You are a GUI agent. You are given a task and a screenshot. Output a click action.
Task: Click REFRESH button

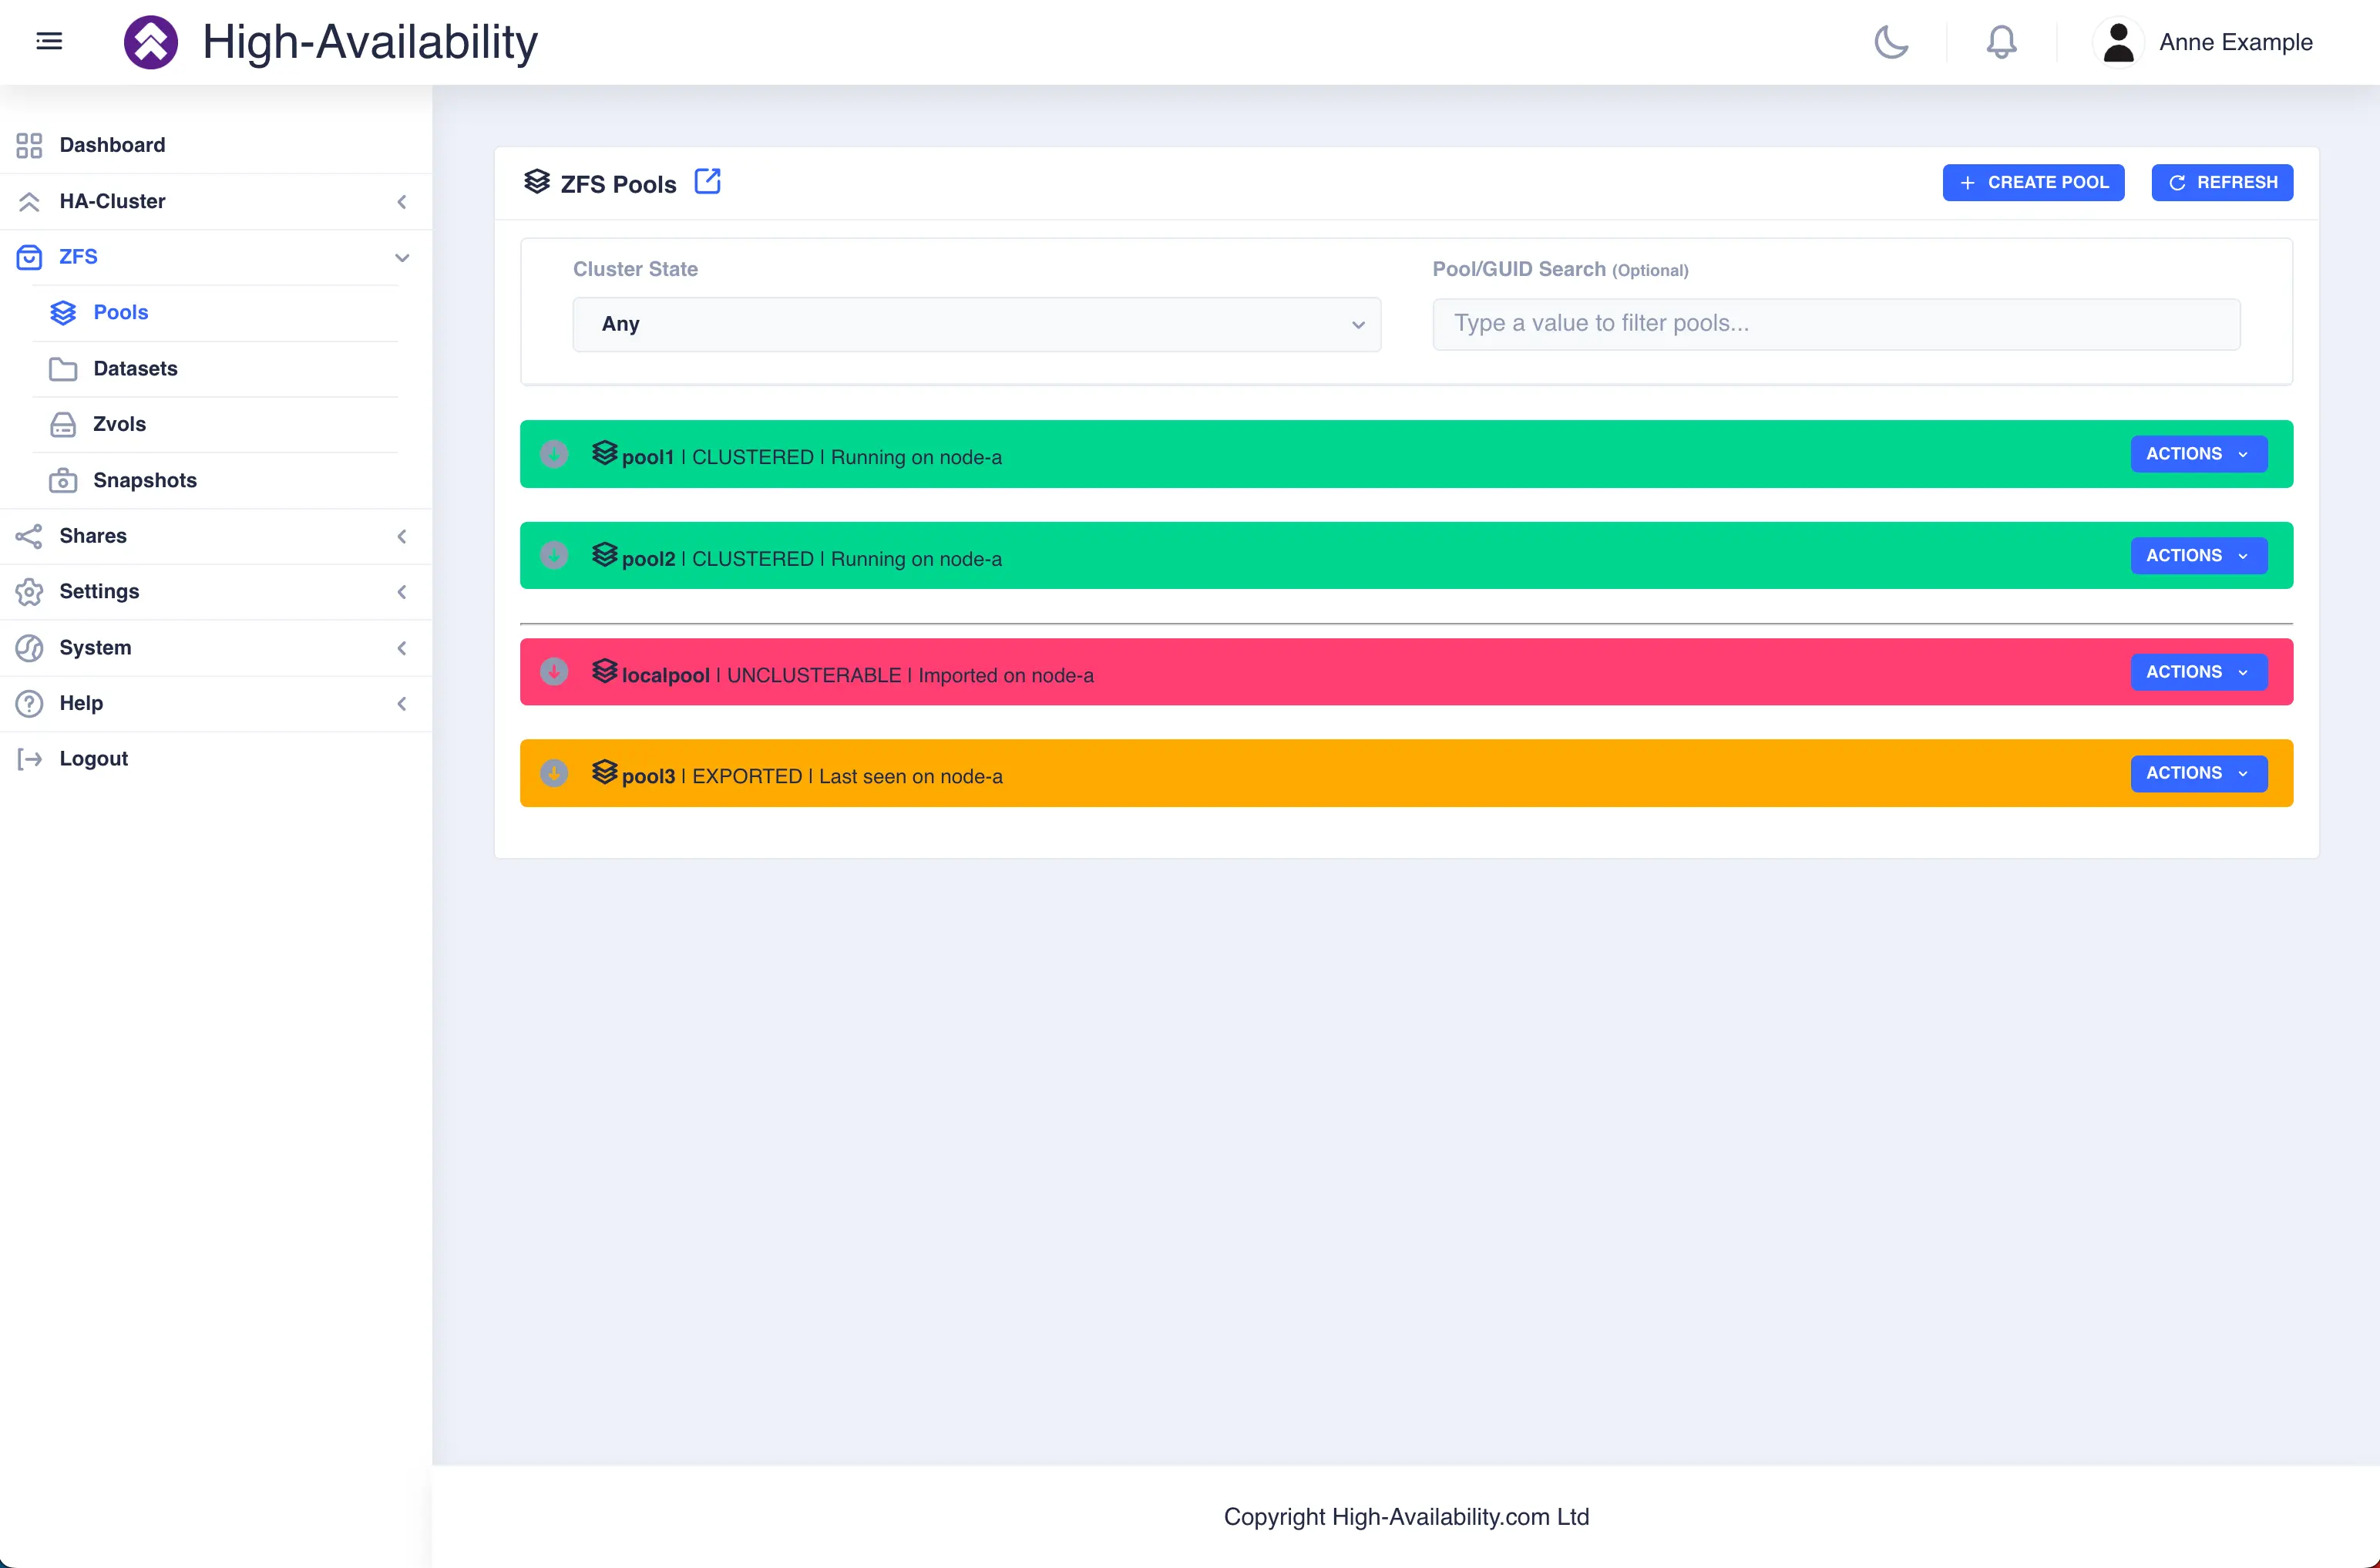[2222, 182]
